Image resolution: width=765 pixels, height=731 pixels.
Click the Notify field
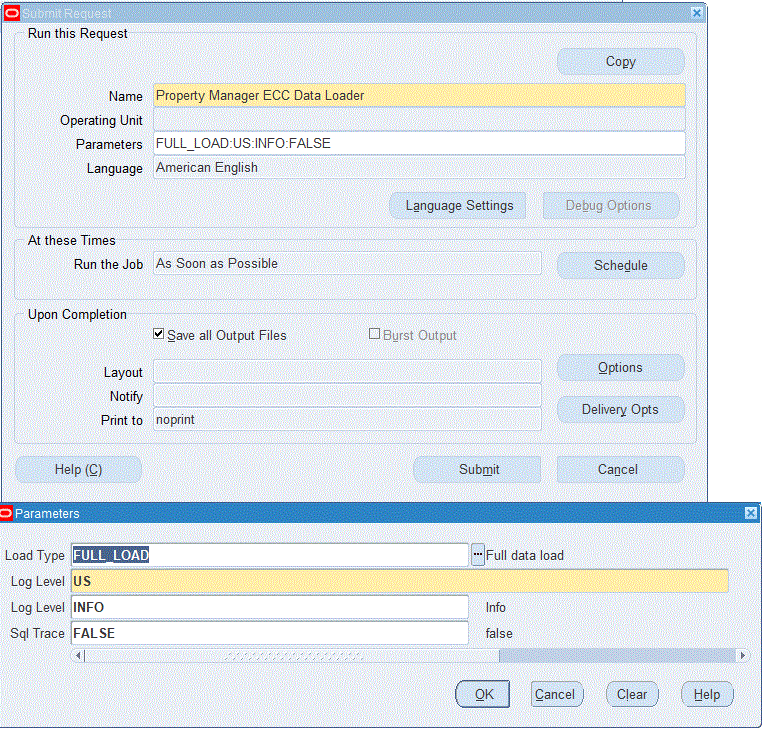(x=347, y=396)
